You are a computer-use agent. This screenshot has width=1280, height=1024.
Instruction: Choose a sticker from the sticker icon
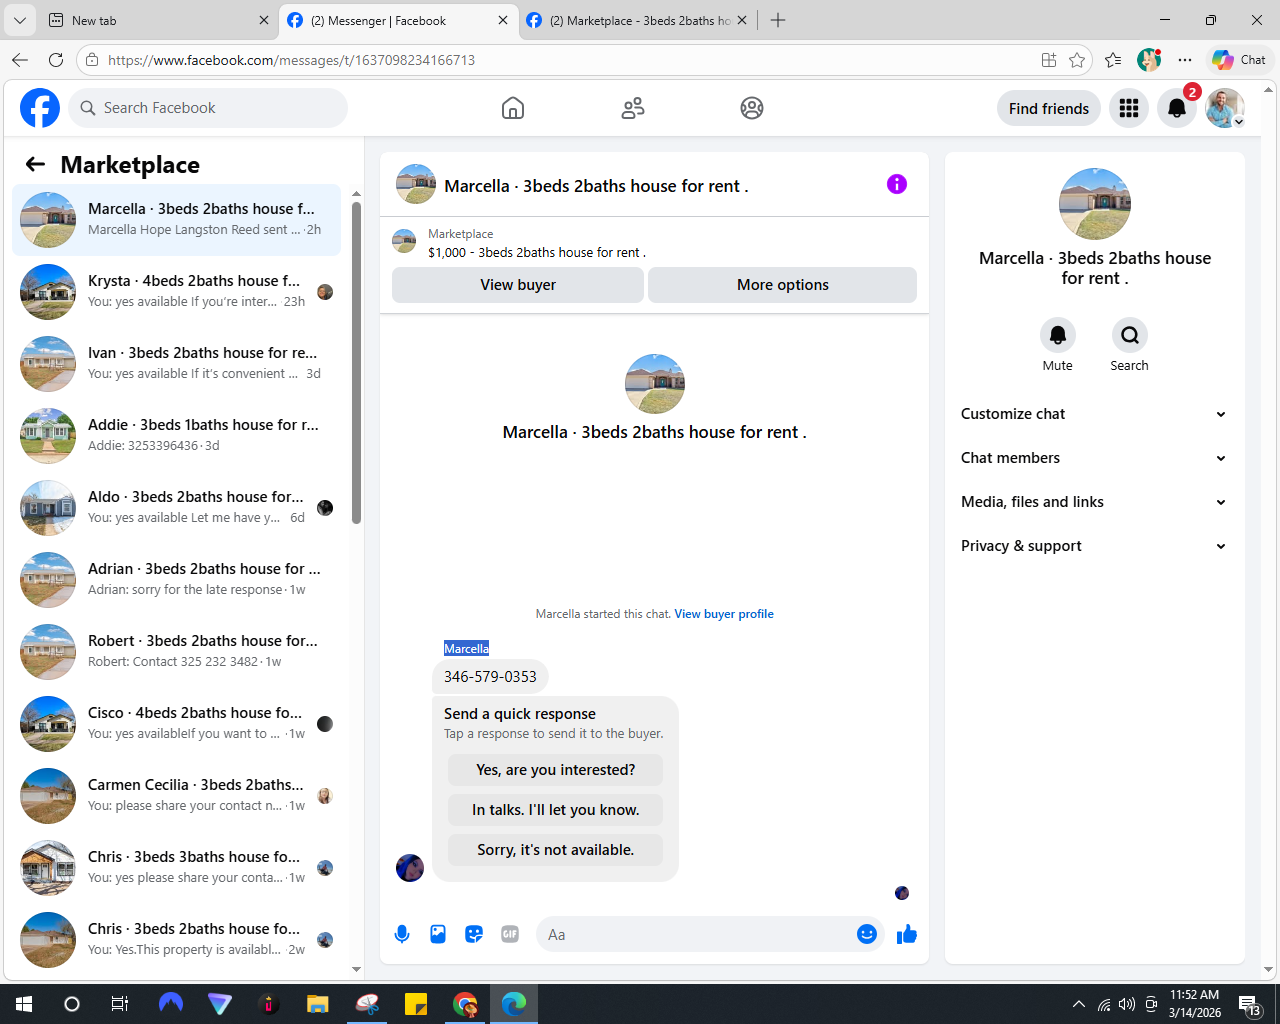[474, 934]
